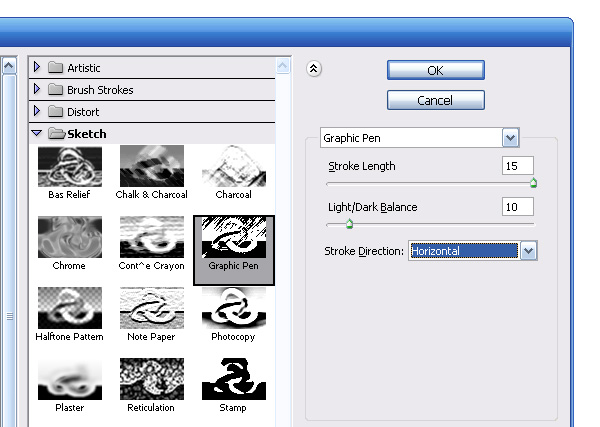
Task: Pick the Note Paper filter thumbnail
Action: pyautogui.click(x=152, y=308)
